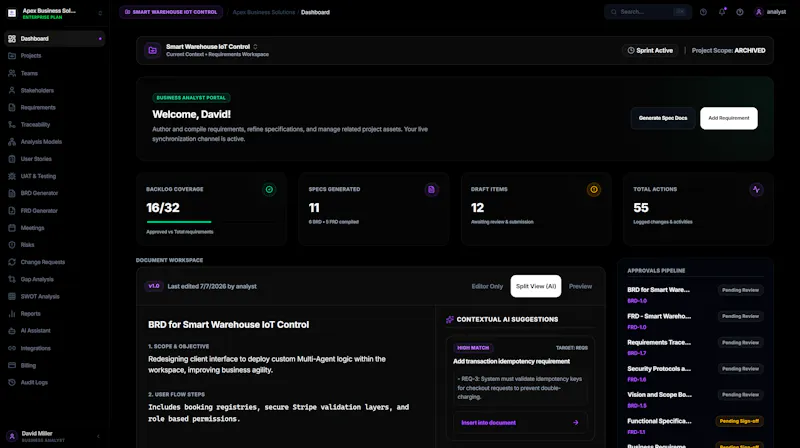Click the BRD for Smart Warehouse IoT Control title
Image resolution: width=800 pixels, height=448 pixels.
pos(229,325)
